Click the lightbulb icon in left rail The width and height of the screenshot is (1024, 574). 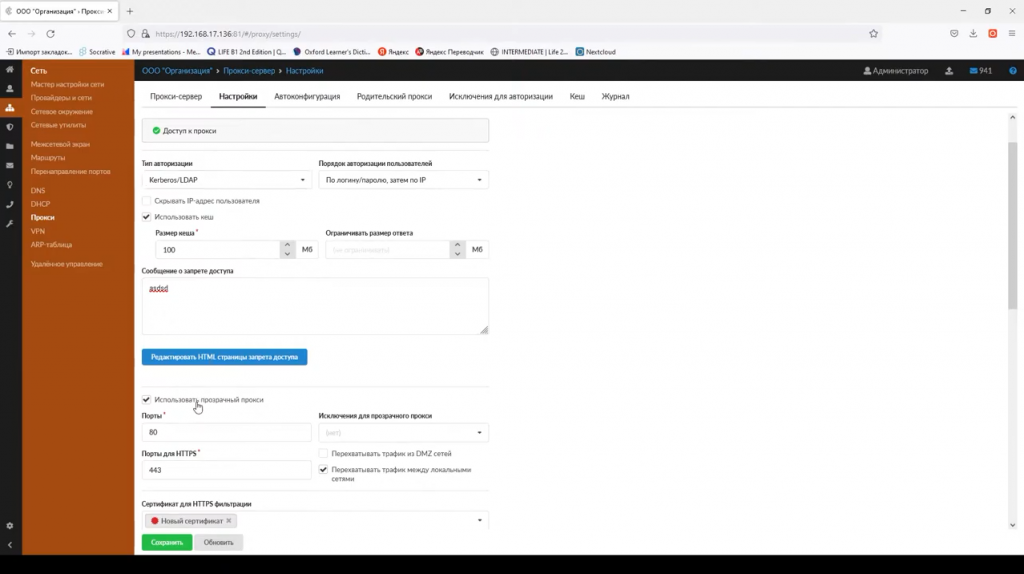point(10,185)
